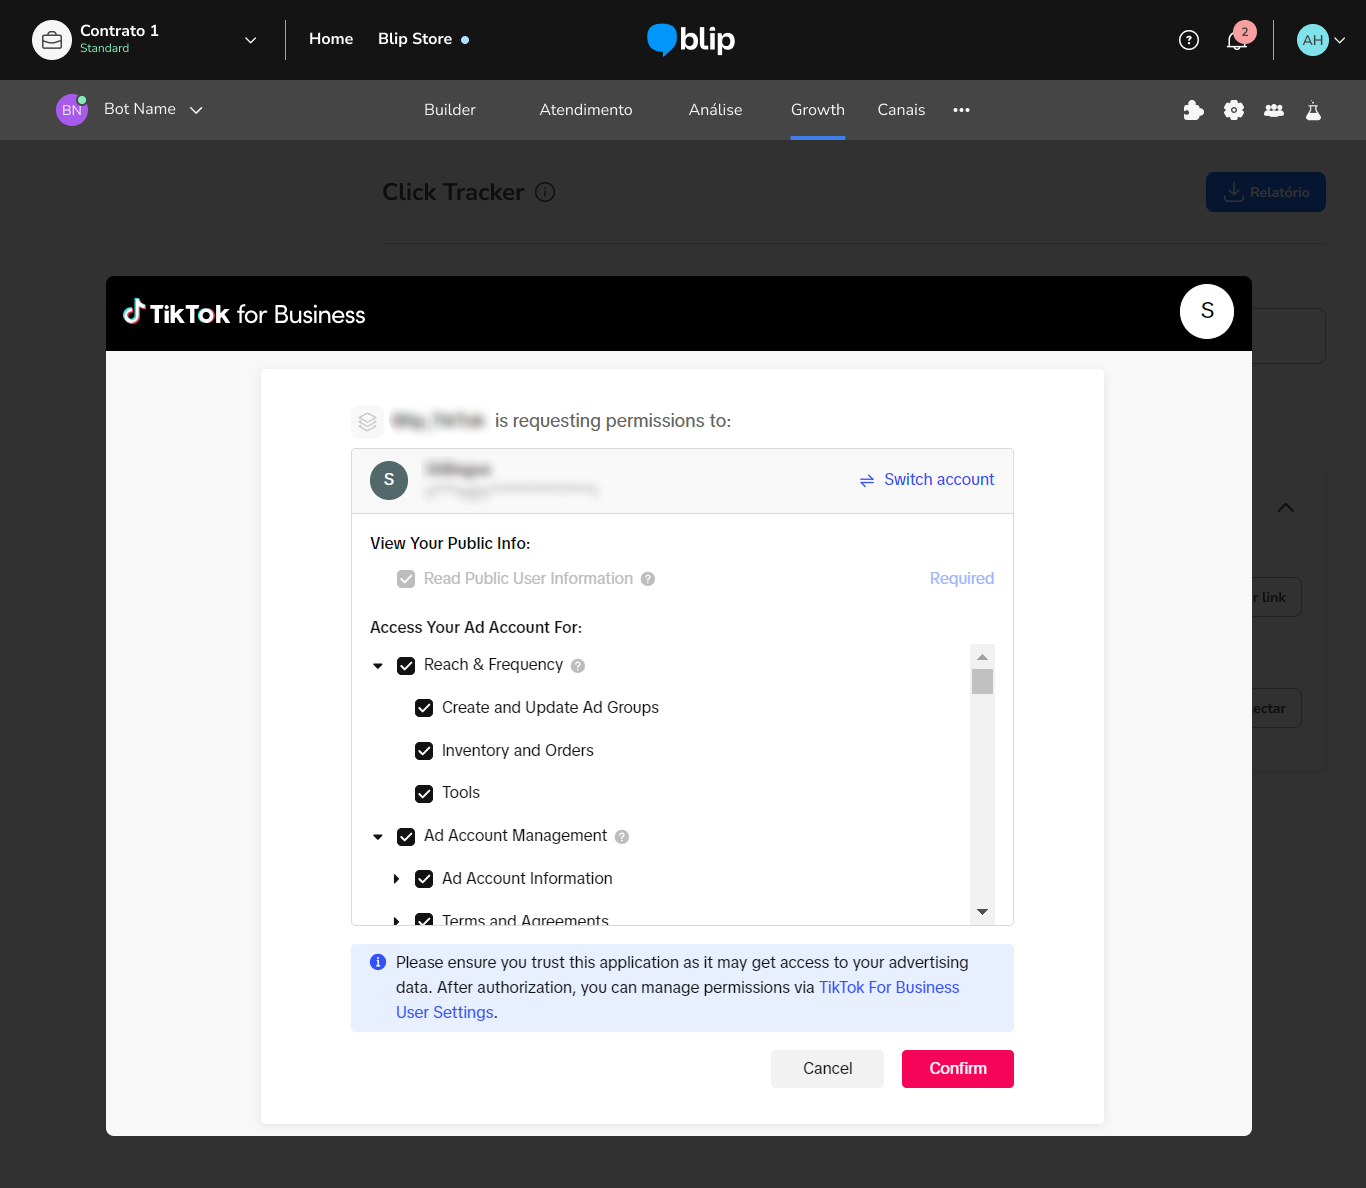
Task: Click the blip logo
Action: coord(691,39)
